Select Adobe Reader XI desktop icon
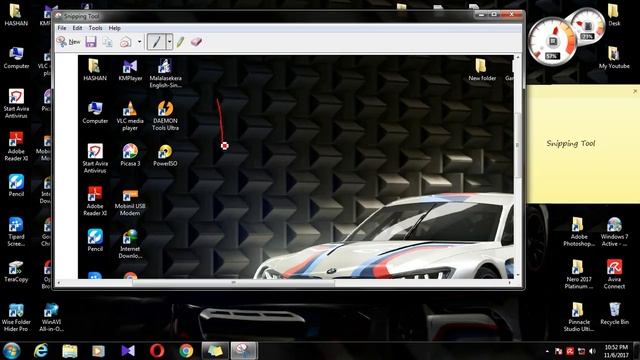 (x=16, y=146)
